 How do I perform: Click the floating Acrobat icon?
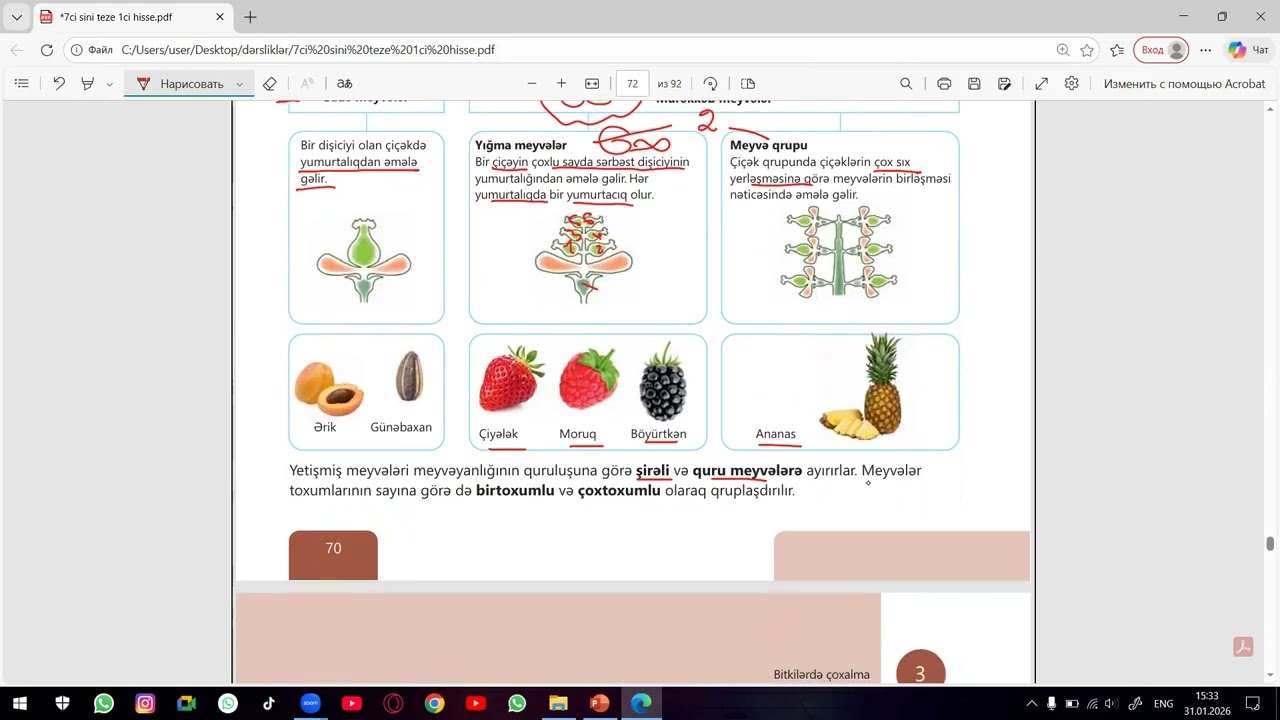click(x=1243, y=646)
